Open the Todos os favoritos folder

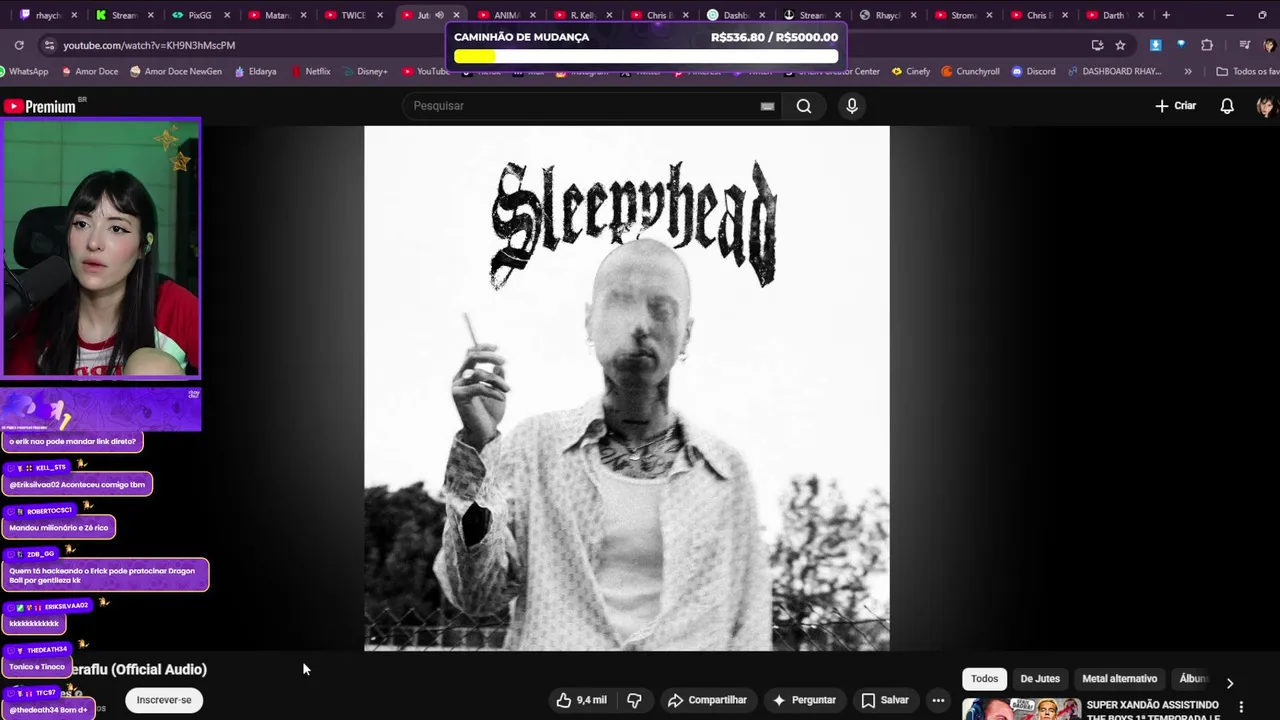(1247, 71)
